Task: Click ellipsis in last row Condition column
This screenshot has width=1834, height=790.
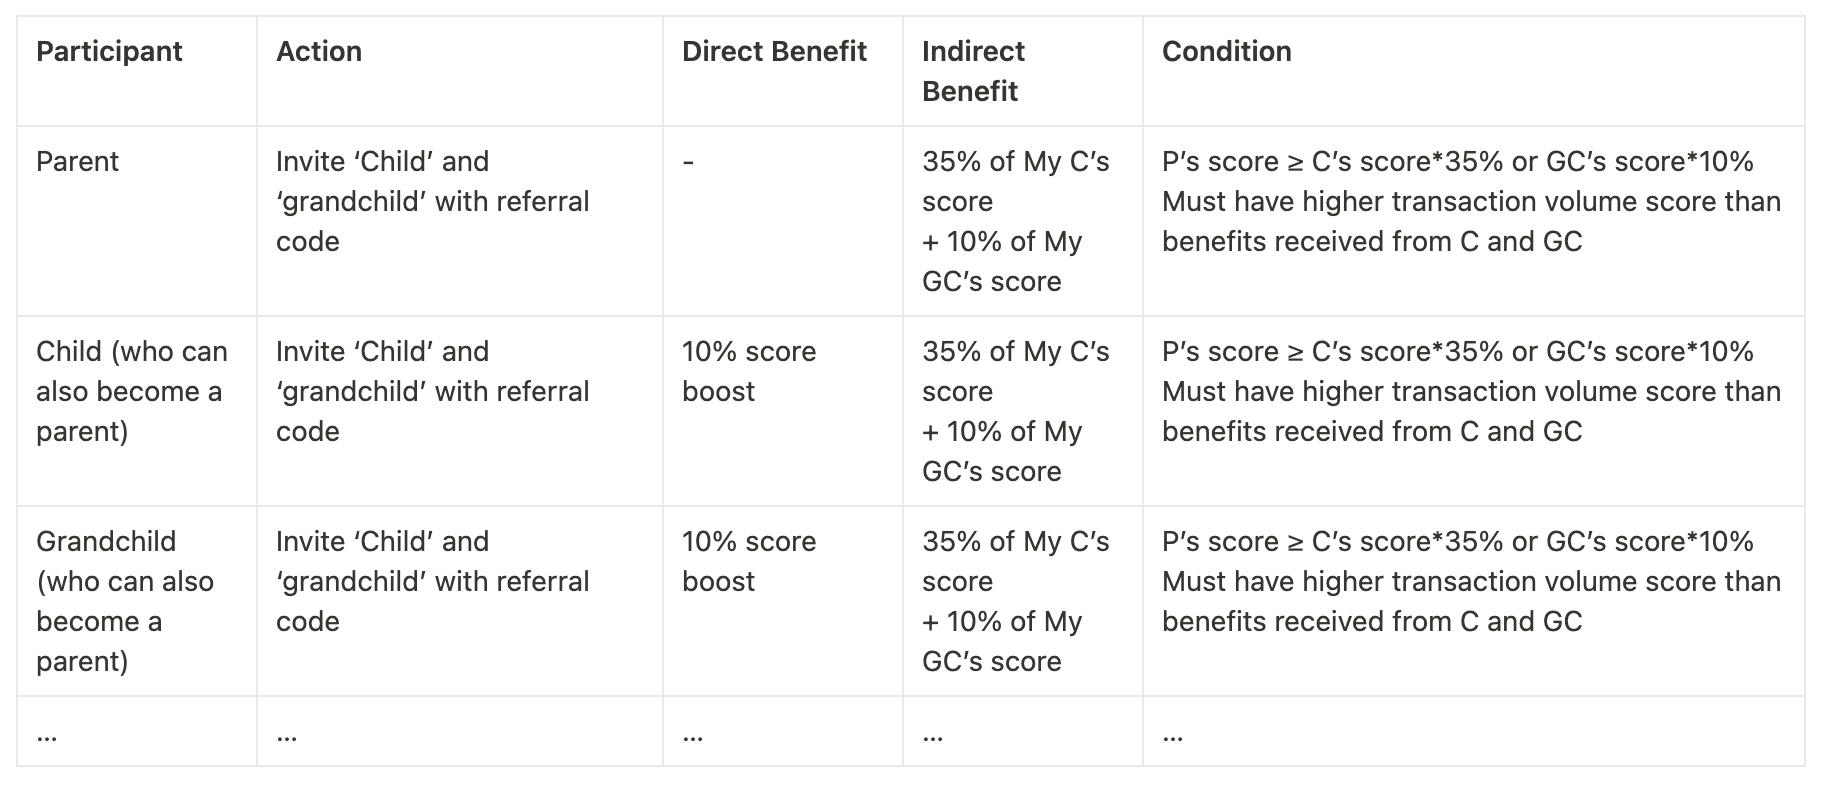Action: point(1172,736)
